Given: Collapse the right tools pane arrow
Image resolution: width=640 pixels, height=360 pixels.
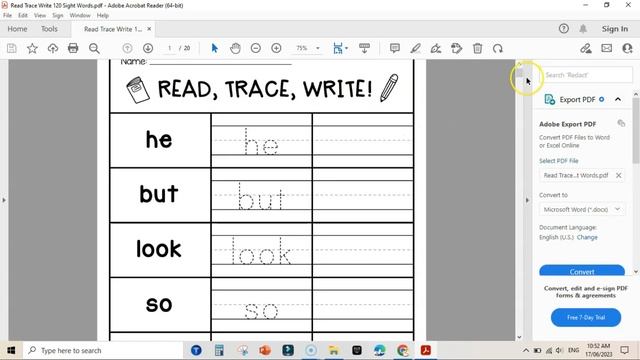Looking at the screenshot, I should tap(527, 200).
